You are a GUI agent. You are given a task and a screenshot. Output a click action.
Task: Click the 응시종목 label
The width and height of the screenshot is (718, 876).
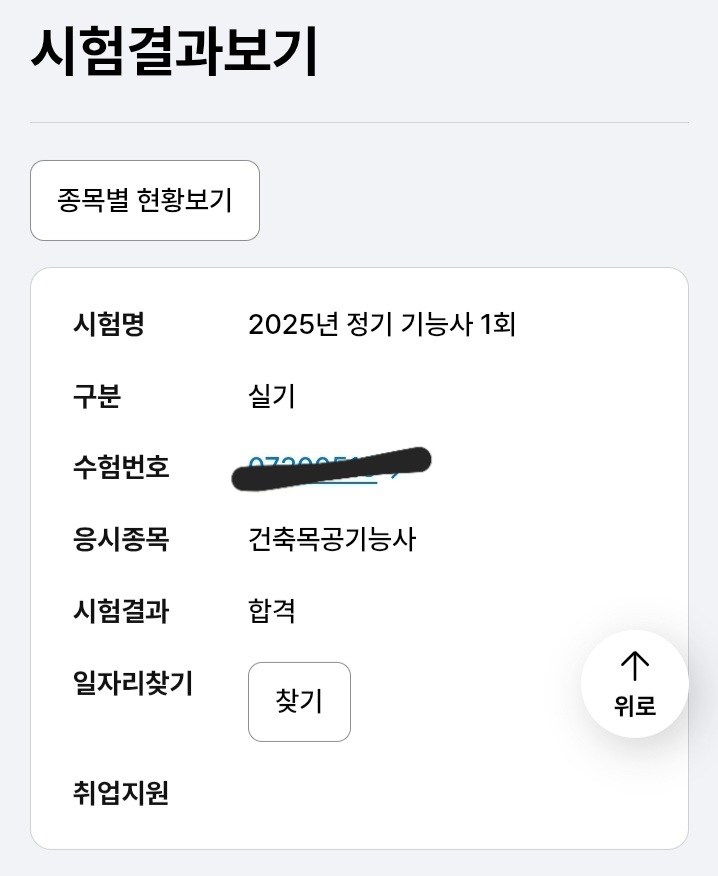click(121, 539)
